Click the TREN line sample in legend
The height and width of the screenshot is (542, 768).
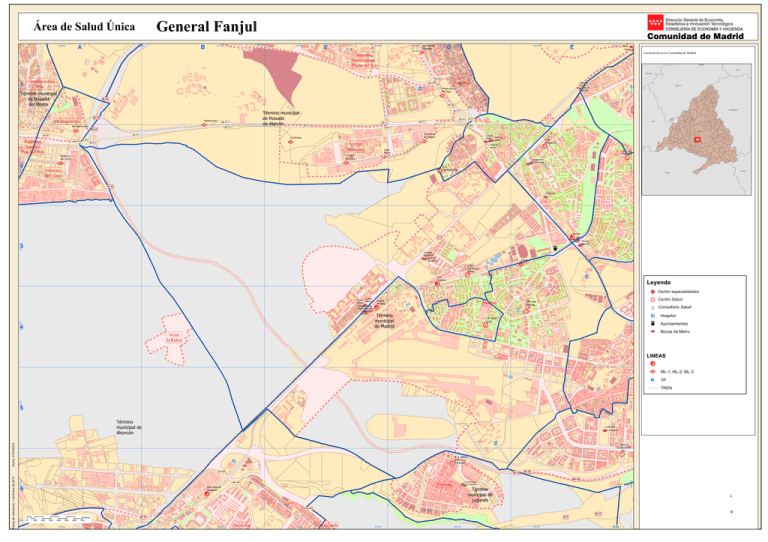653,389
